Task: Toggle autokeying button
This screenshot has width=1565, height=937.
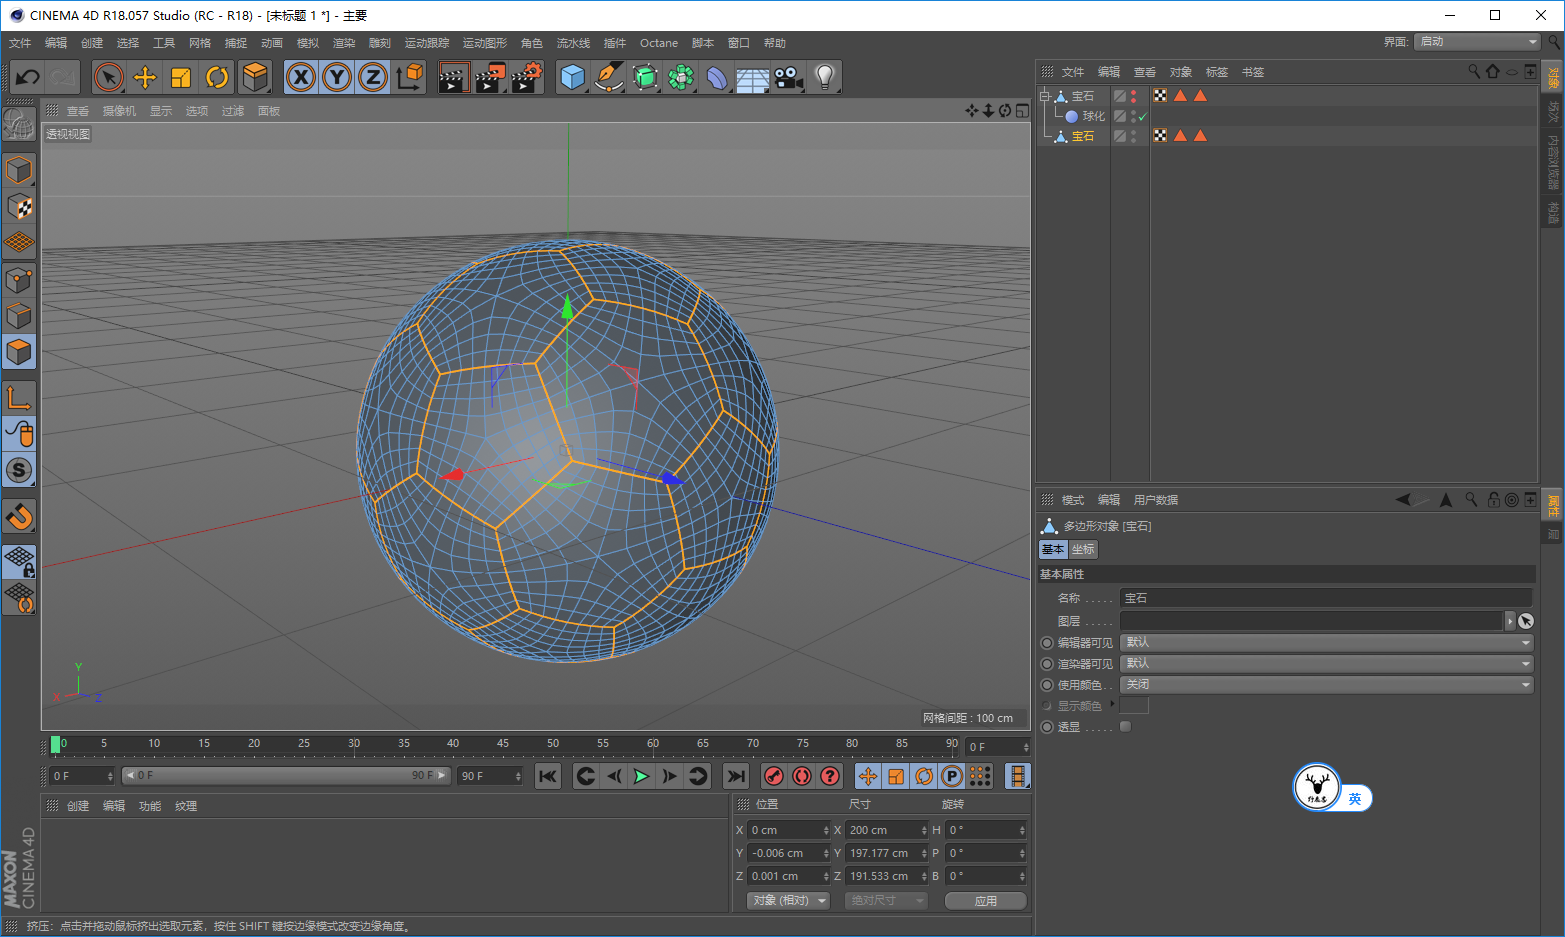Action: tap(802, 776)
